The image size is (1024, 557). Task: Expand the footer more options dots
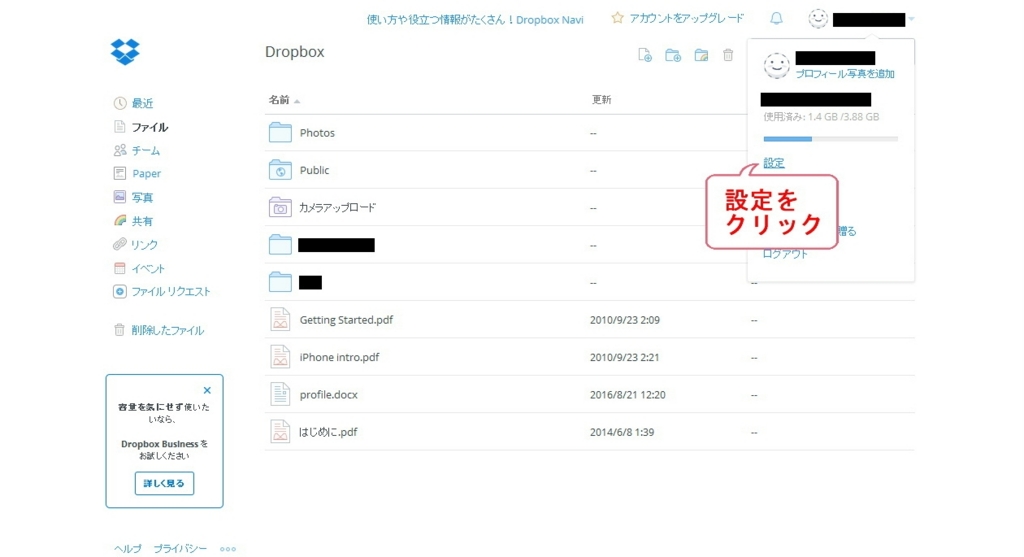coord(228,549)
